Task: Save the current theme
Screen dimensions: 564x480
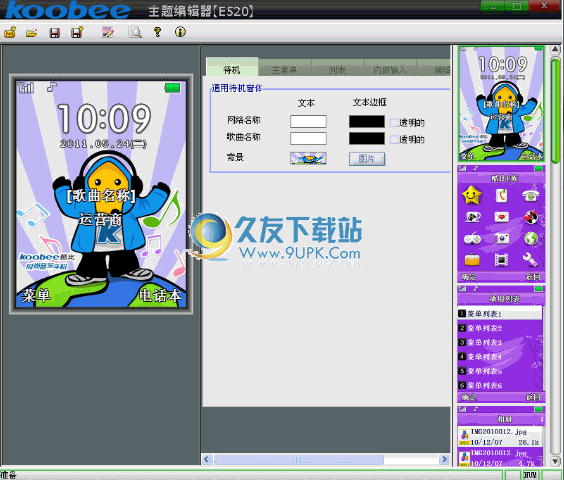Action: point(55,33)
